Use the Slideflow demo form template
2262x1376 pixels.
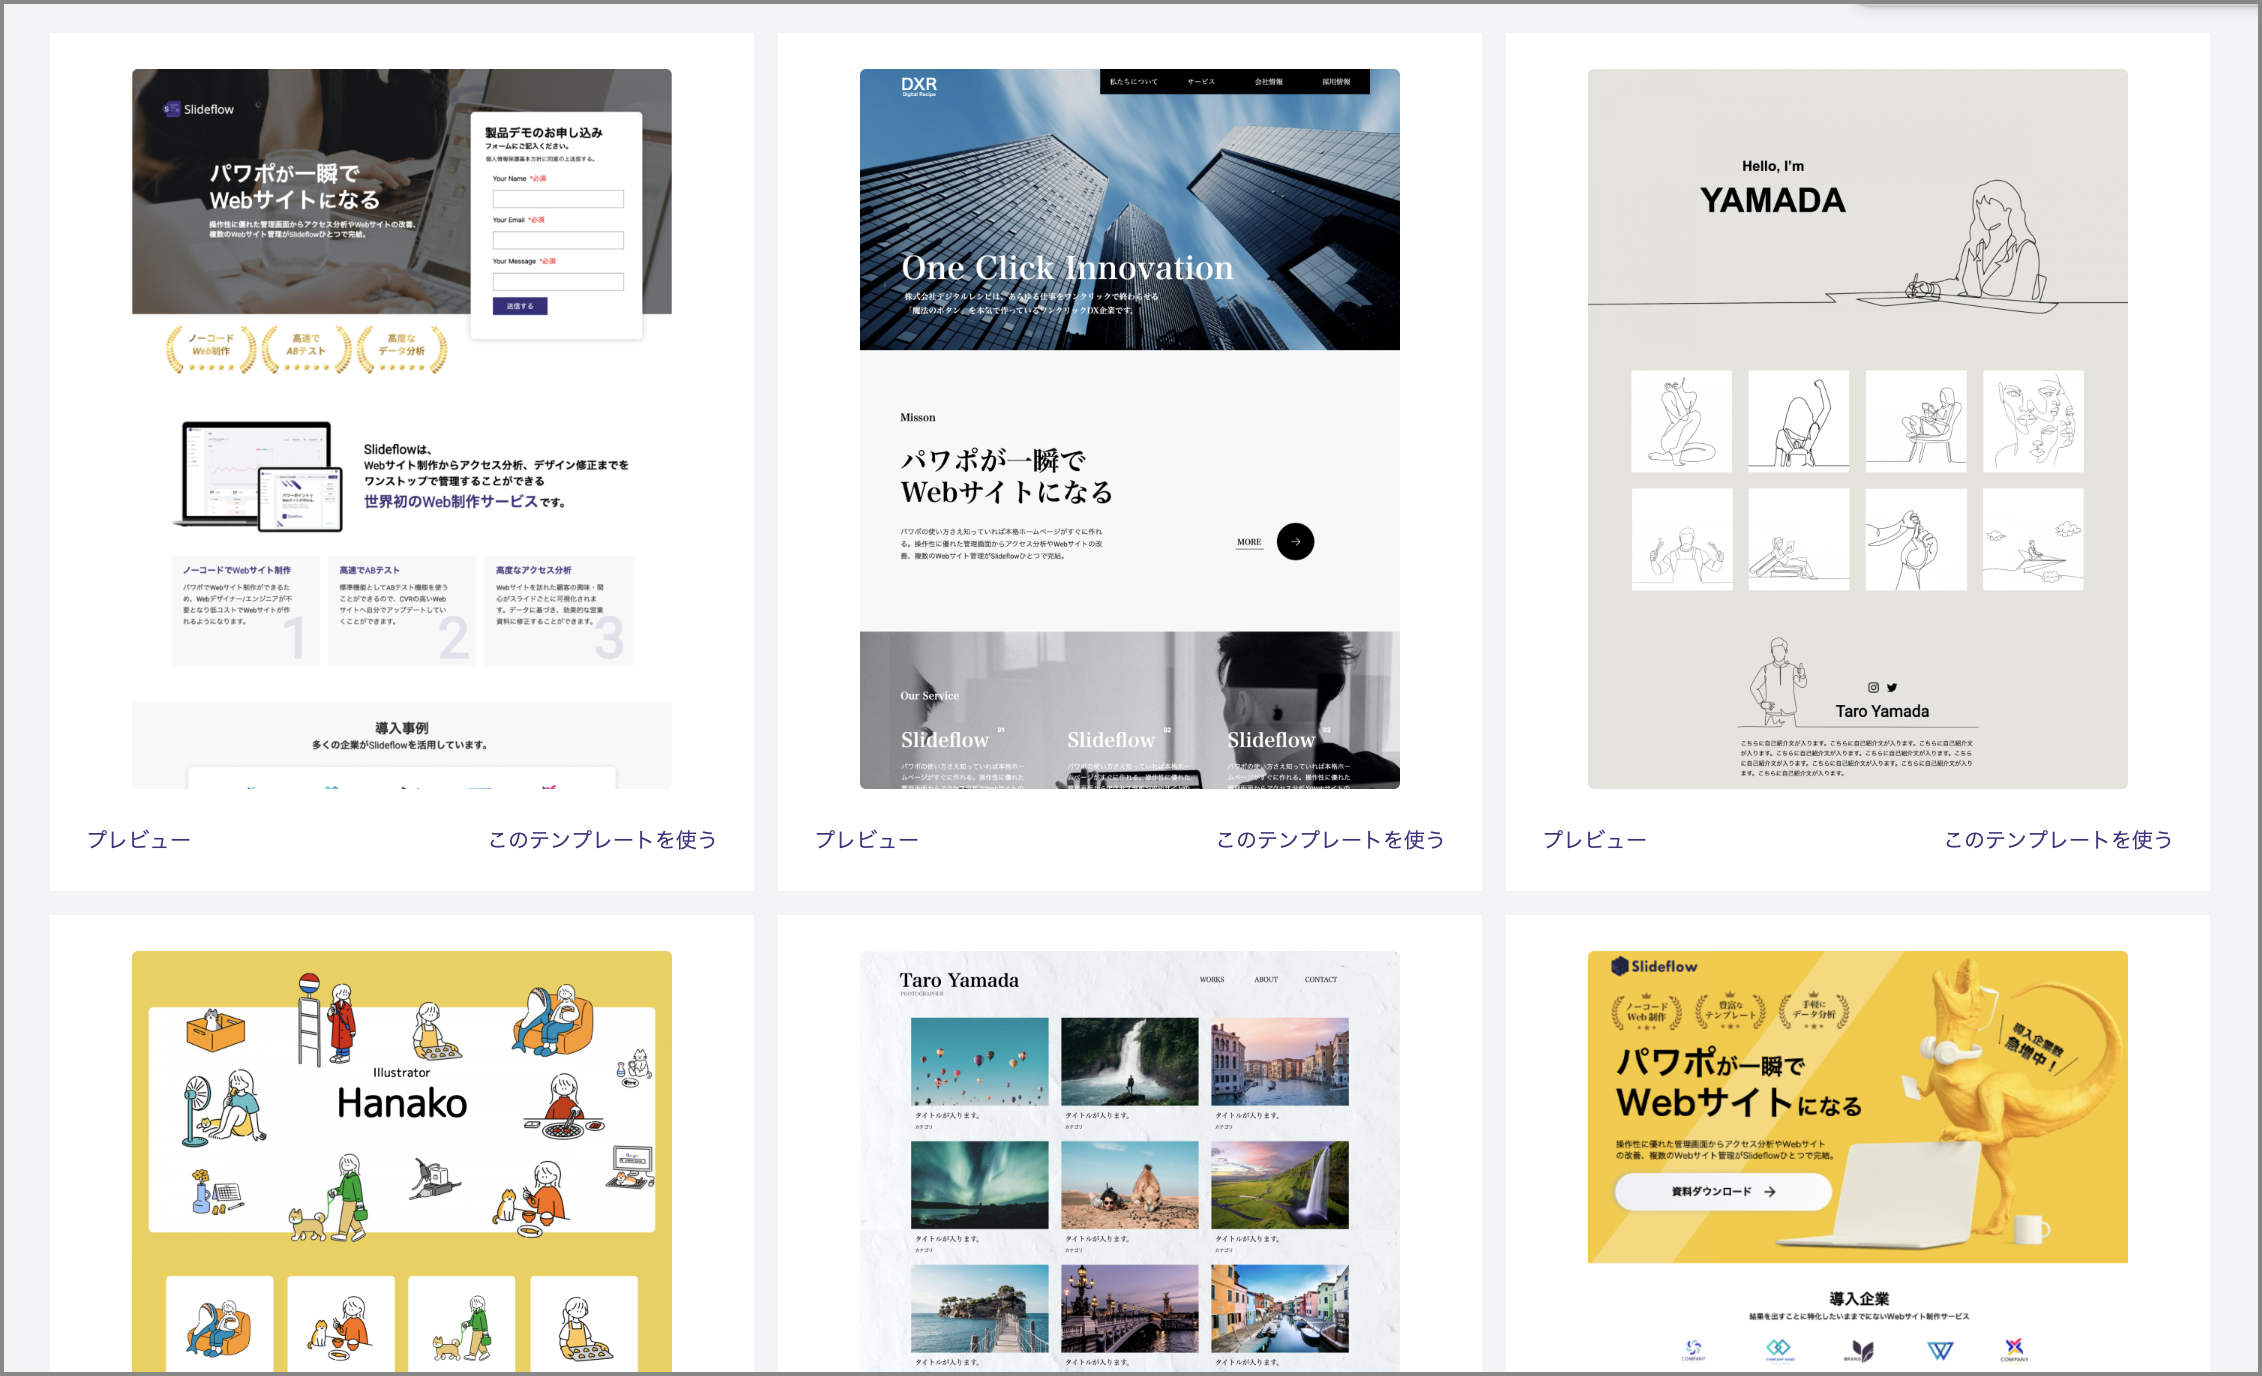pyautogui.click(x=602, y=840)
